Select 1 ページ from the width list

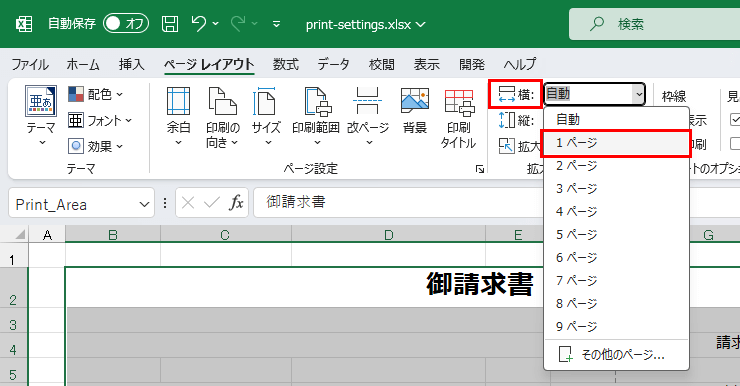(x=616, y=143)
